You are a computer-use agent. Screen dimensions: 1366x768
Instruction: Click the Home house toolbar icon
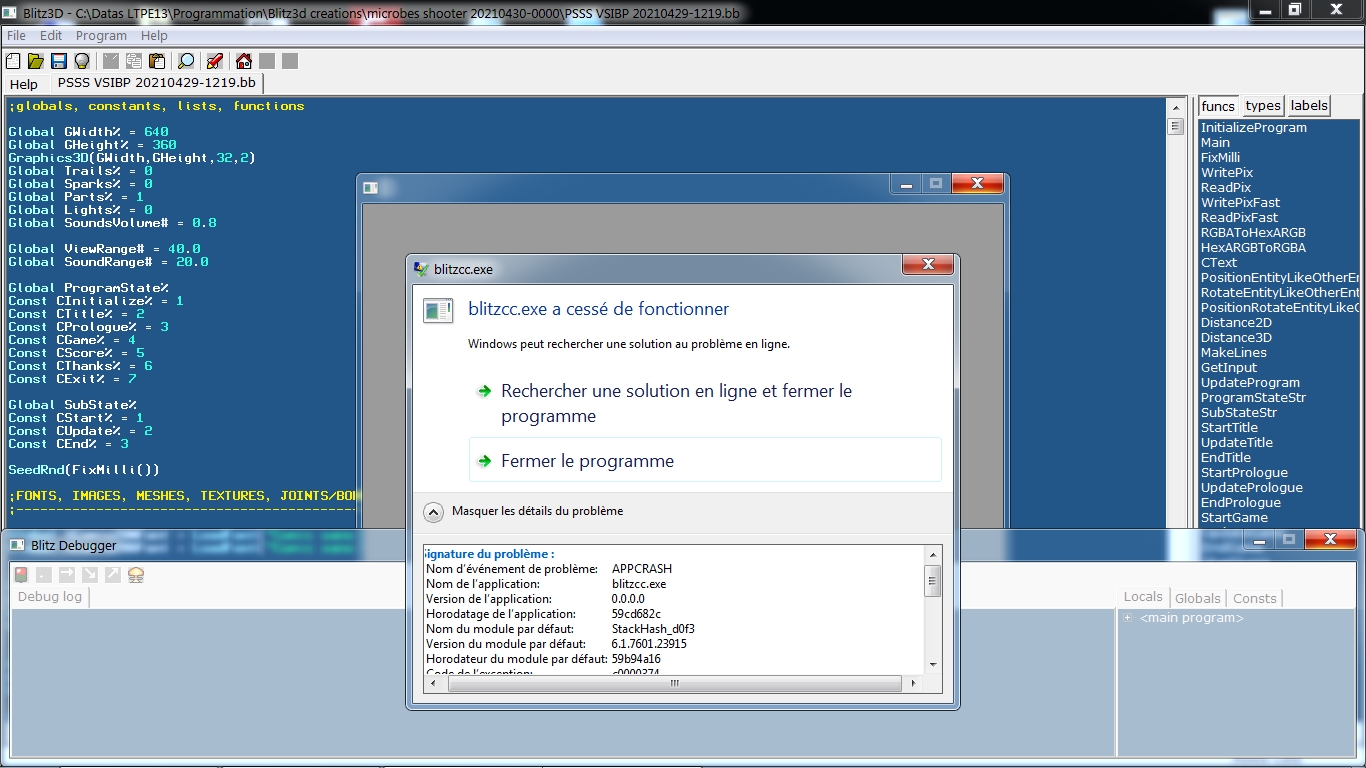tap(243, 61)
